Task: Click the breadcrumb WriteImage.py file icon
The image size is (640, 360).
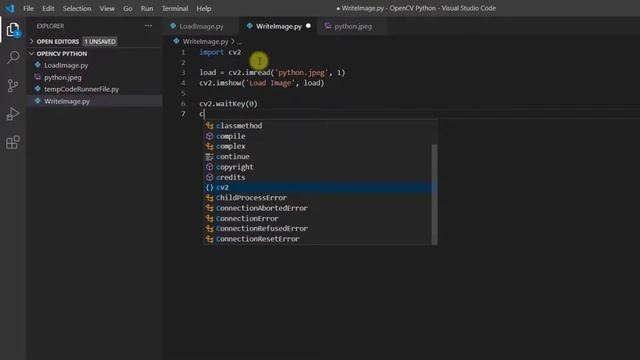Action: [x=176, y=41]
